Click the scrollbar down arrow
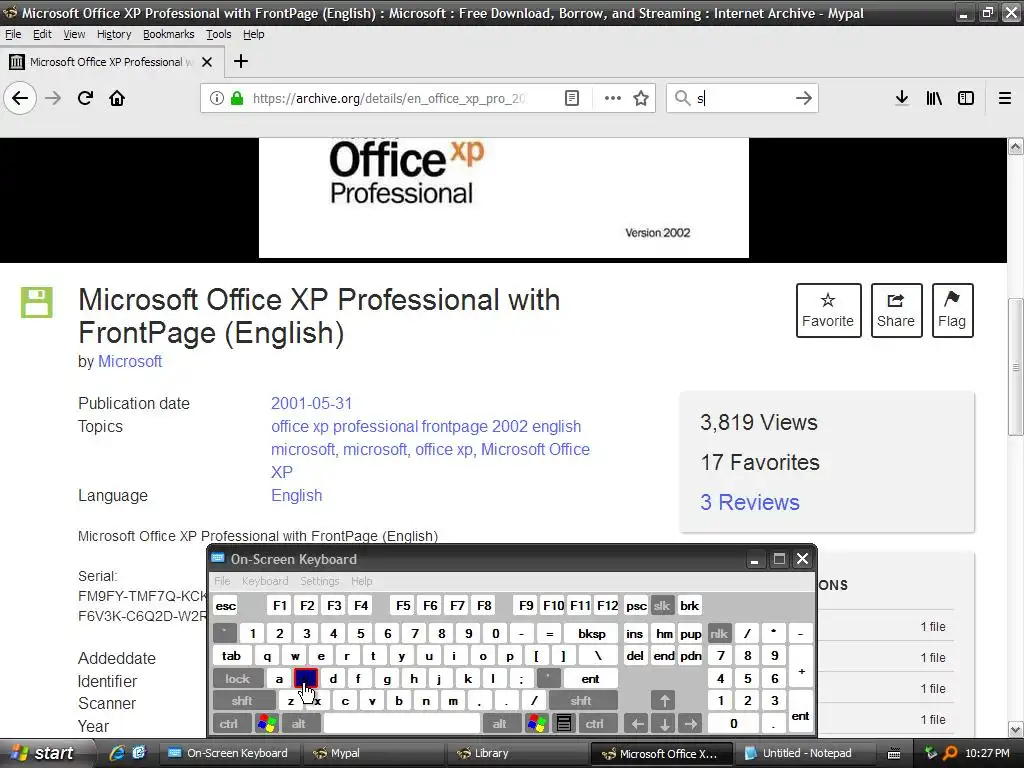This screenshot has height=768, width=1024. click(1015, 729)
